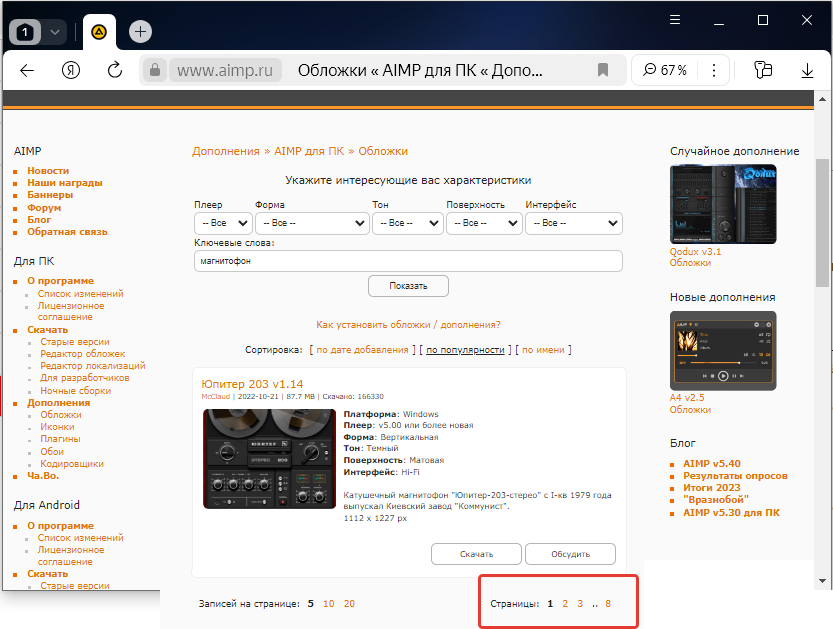Image resolution: width=833 pixels, height=629 pixels.
Task: Jump to results page 8
Action: pyautogui.click(x=608, y=604)
